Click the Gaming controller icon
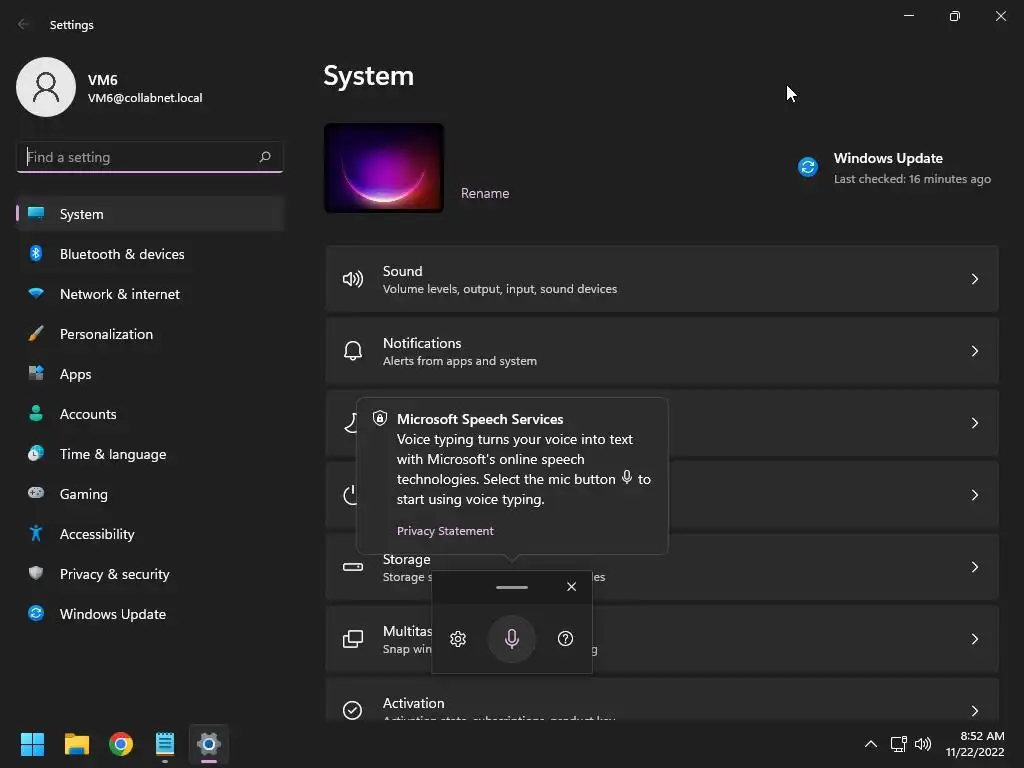 [36, 492]
